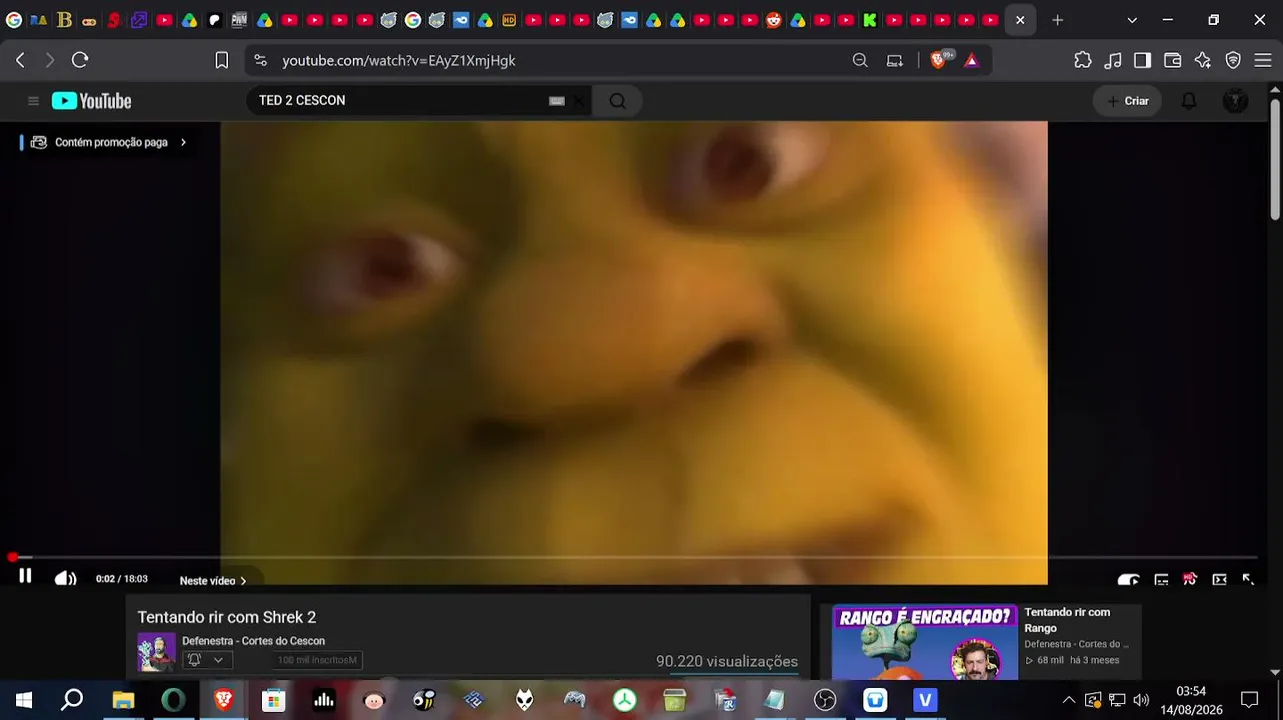
Task: Open site settings icon in the address bar
Action: coord(261,60)
